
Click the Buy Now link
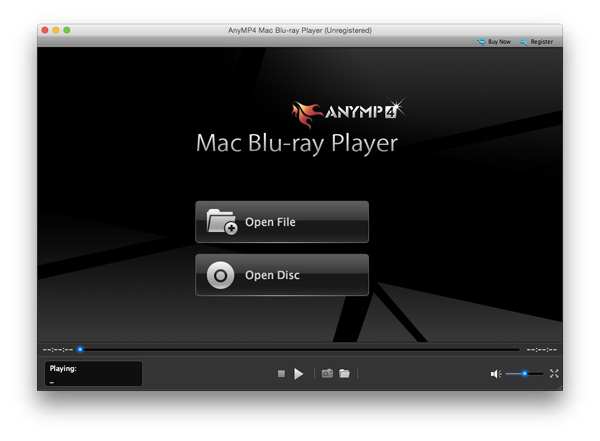498,42
